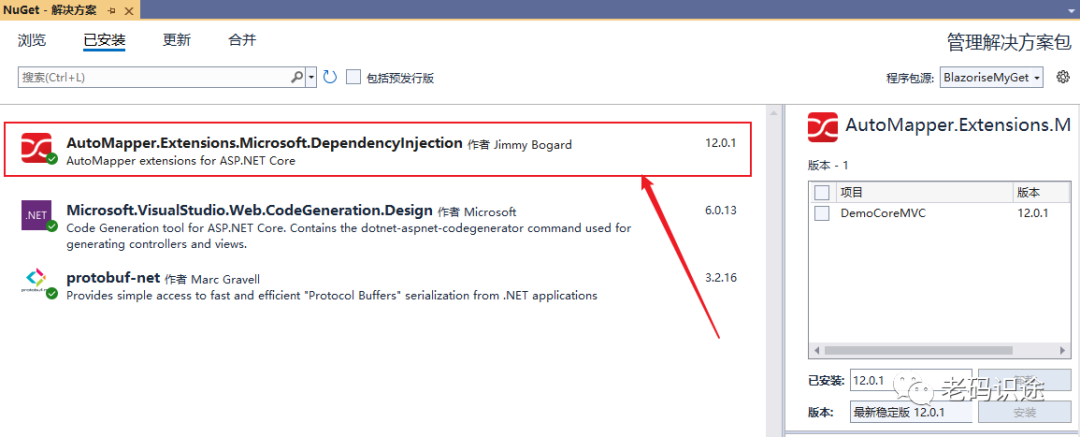Pin the NuGet solution tab
The image size is (1080, 437).
point(112,9)
